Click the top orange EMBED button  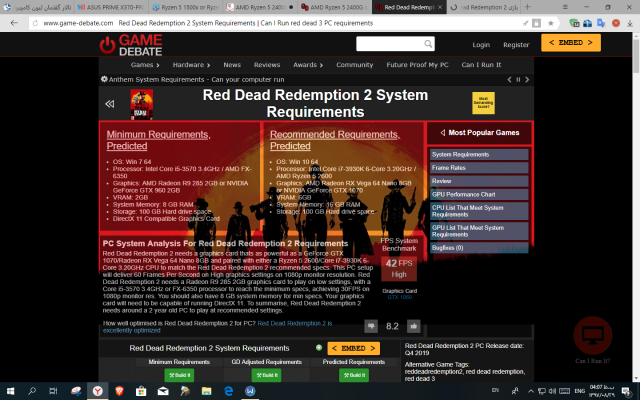(x=571, y=43)
